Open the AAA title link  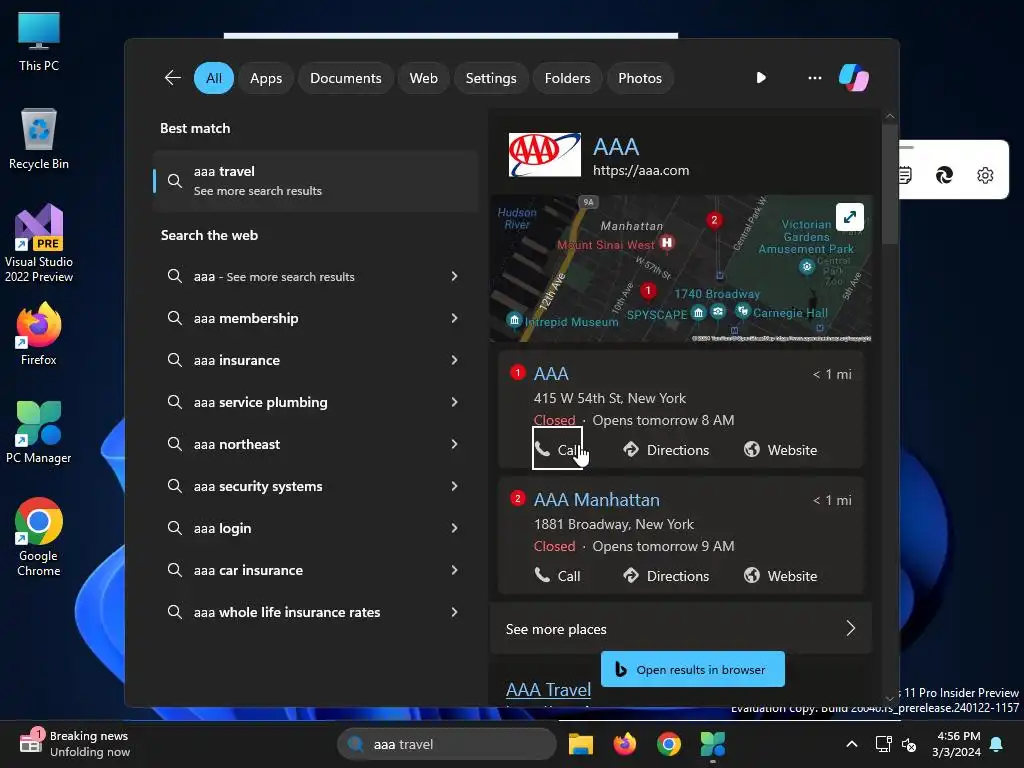click(616, 147)
